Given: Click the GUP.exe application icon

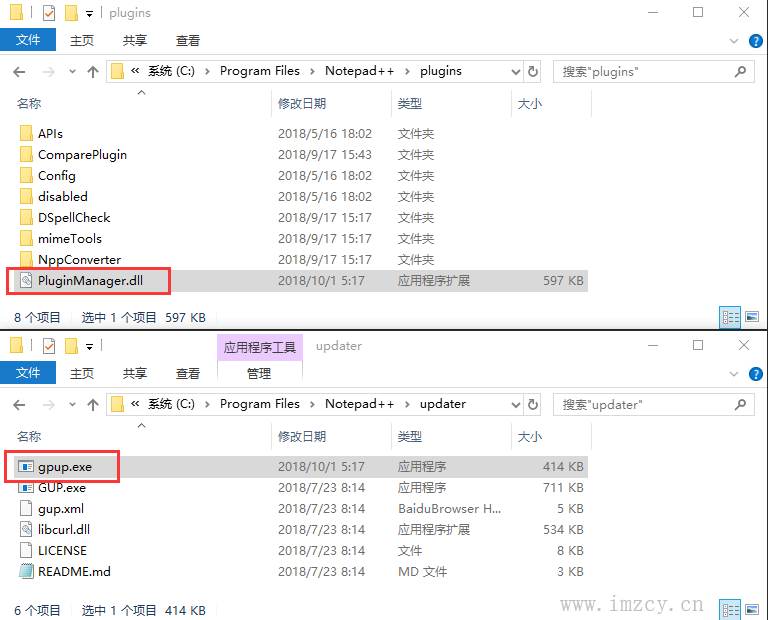Looking at the screenshot, I should [x=27, y=488].
